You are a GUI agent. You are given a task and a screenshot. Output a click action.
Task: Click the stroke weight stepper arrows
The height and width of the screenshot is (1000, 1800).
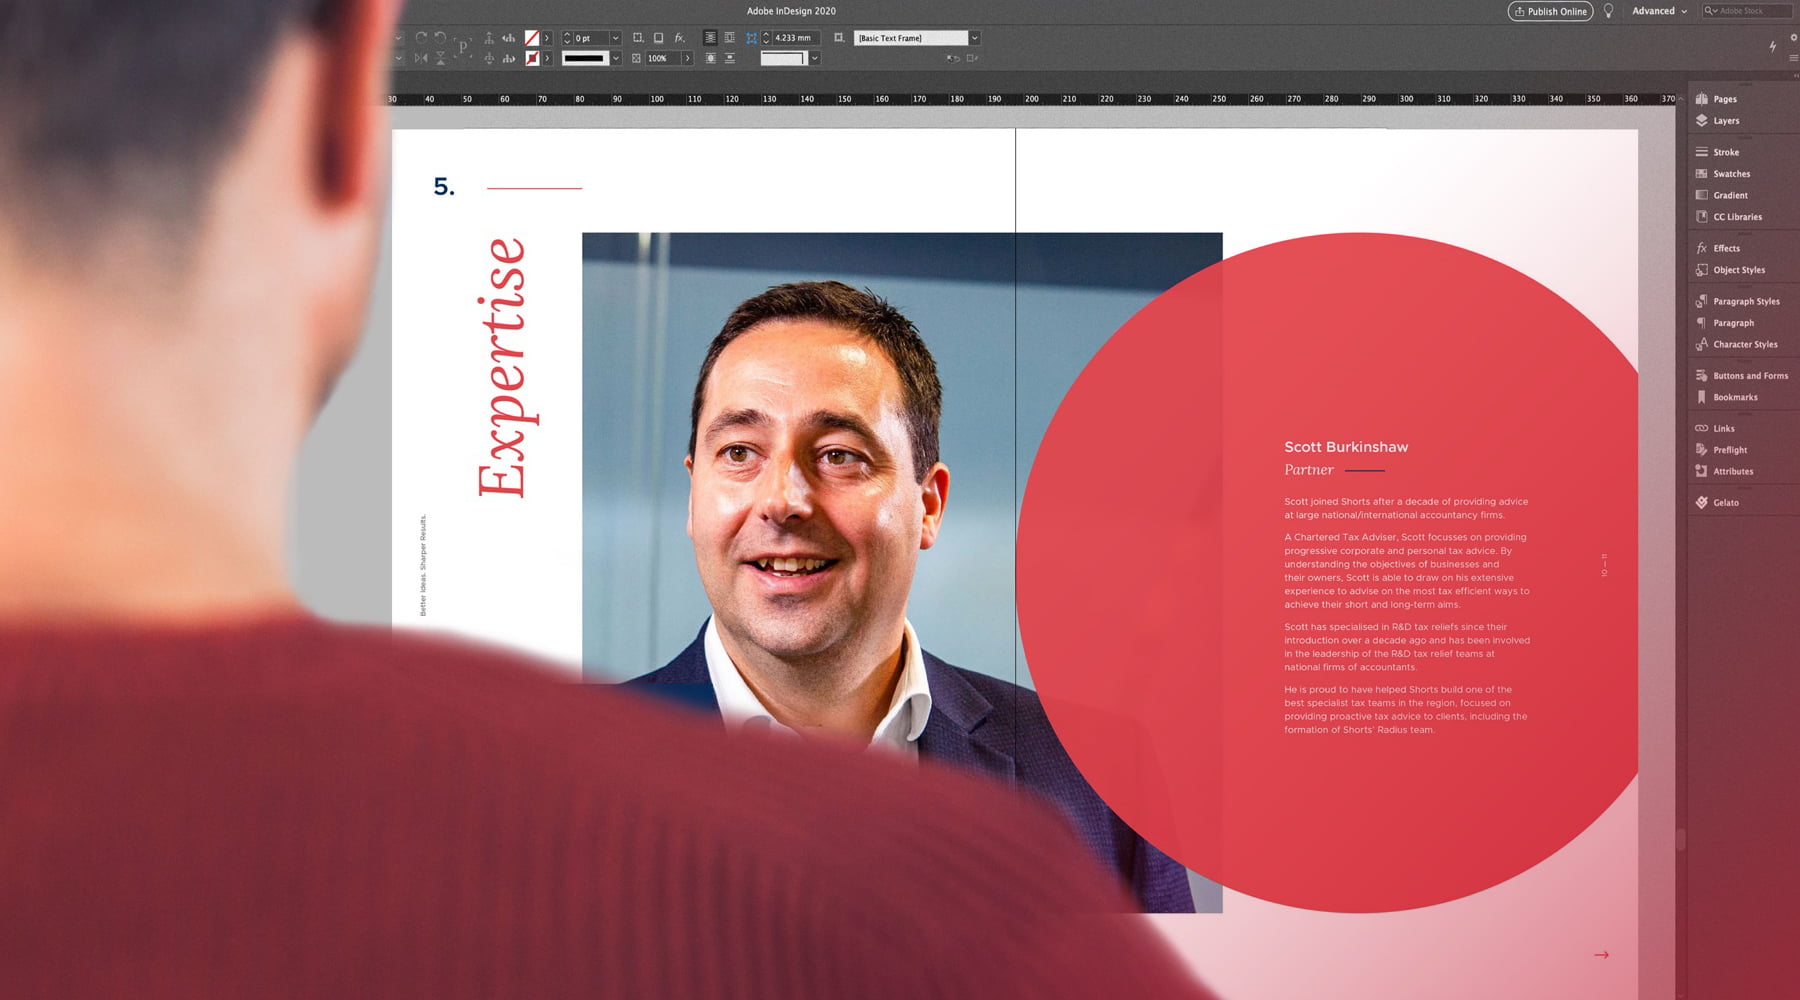point(567,38)
